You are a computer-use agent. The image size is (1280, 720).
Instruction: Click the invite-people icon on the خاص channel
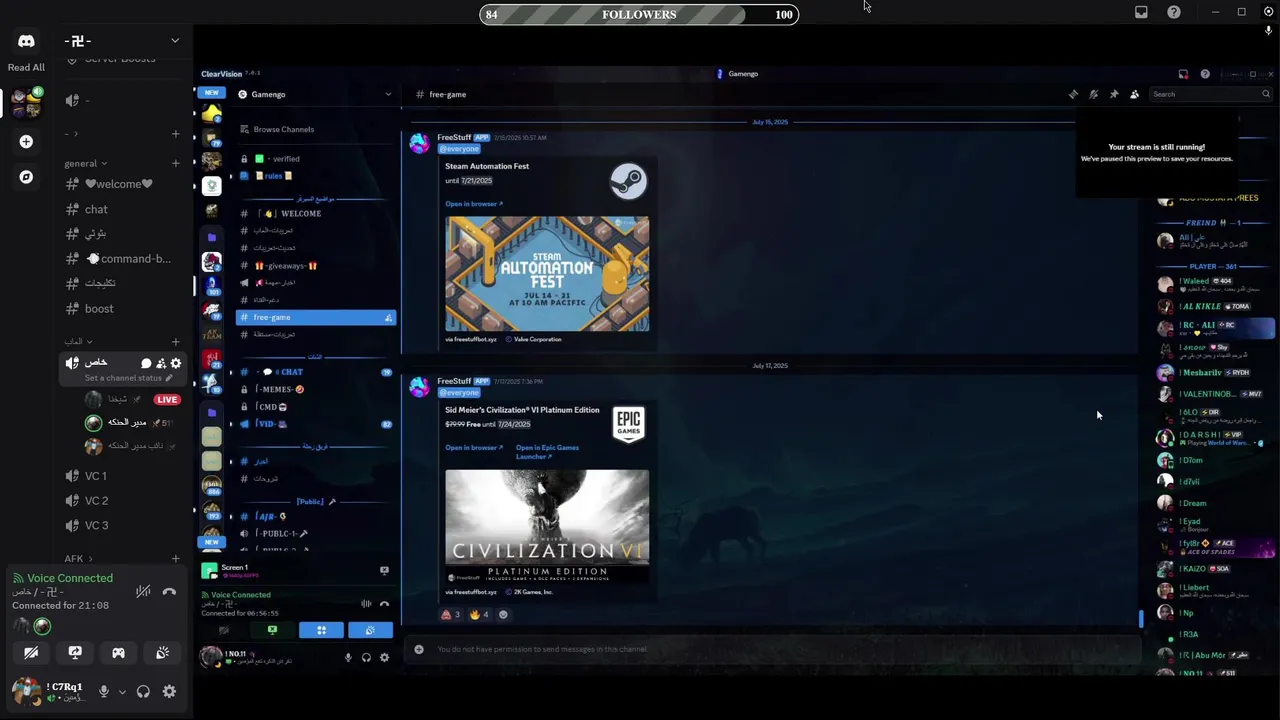coord(161,363)
